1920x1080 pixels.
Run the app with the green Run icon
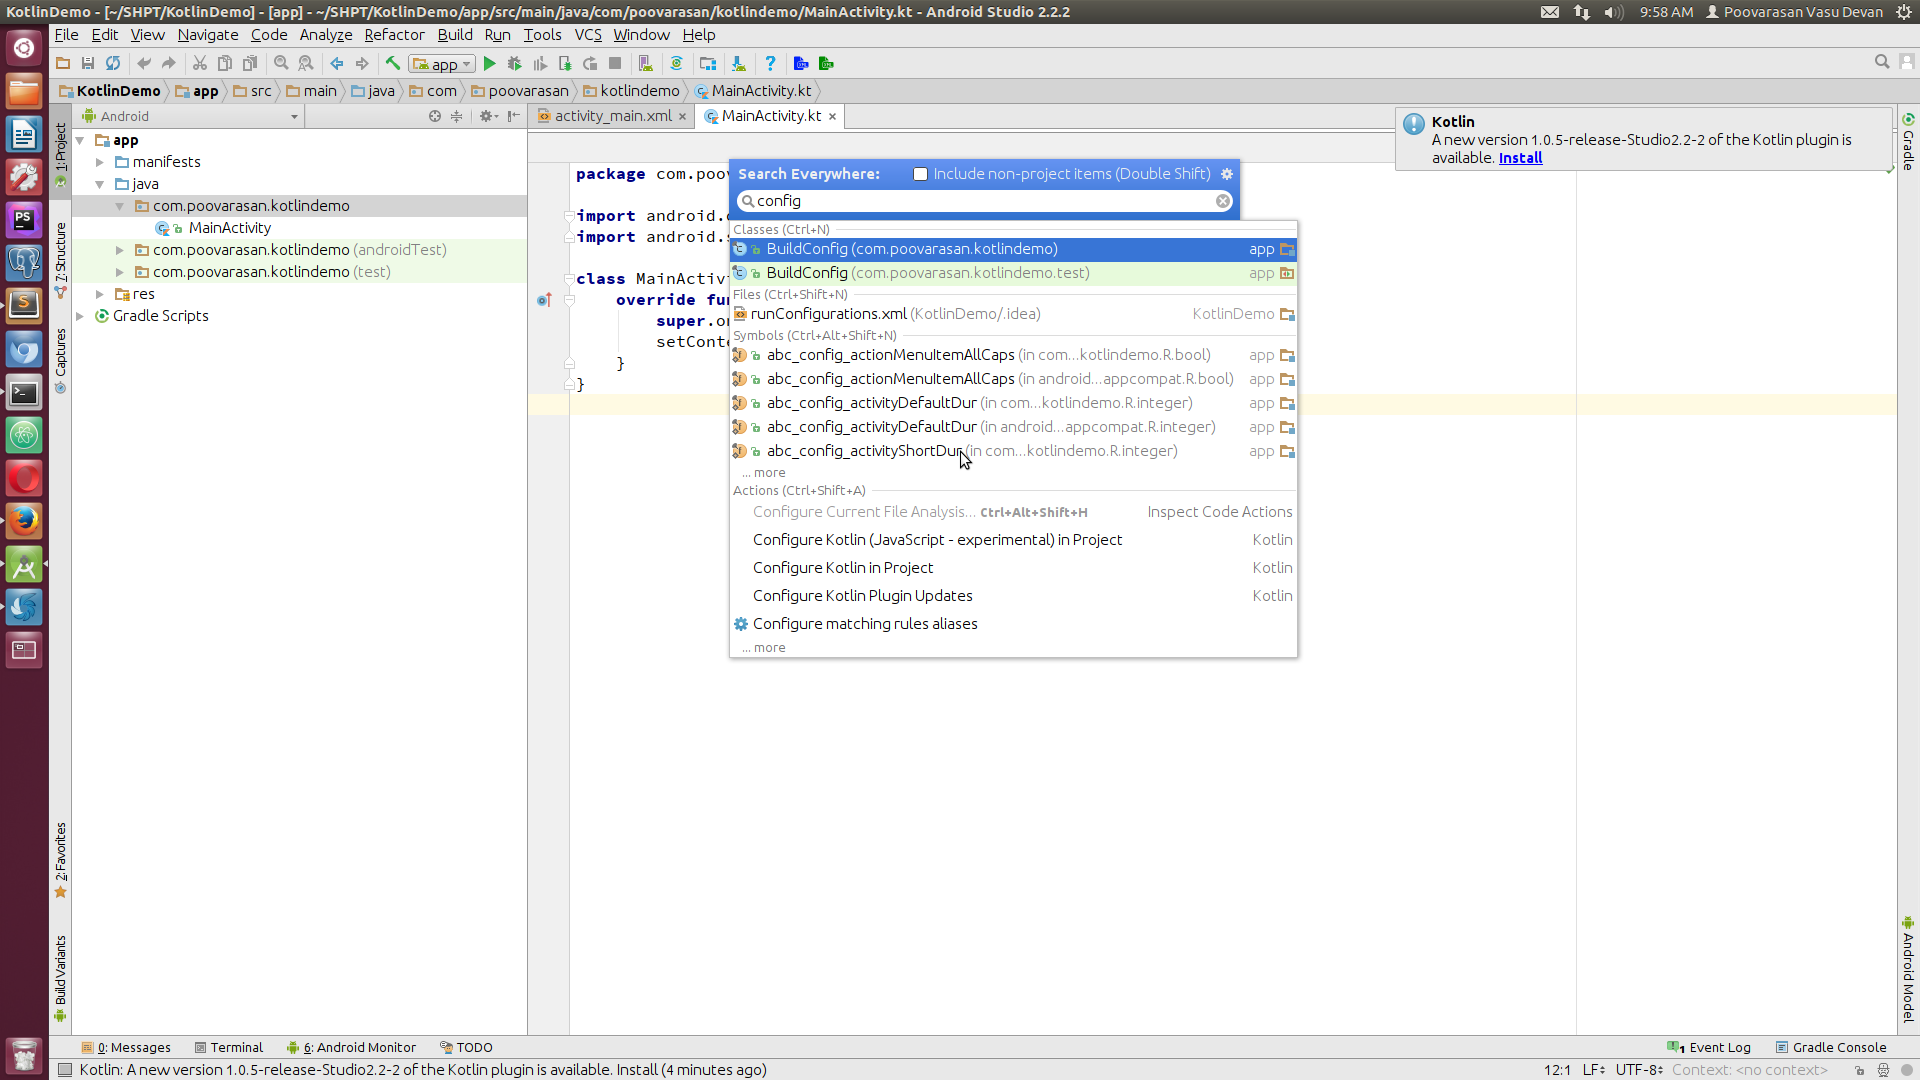tap(490, 63)
